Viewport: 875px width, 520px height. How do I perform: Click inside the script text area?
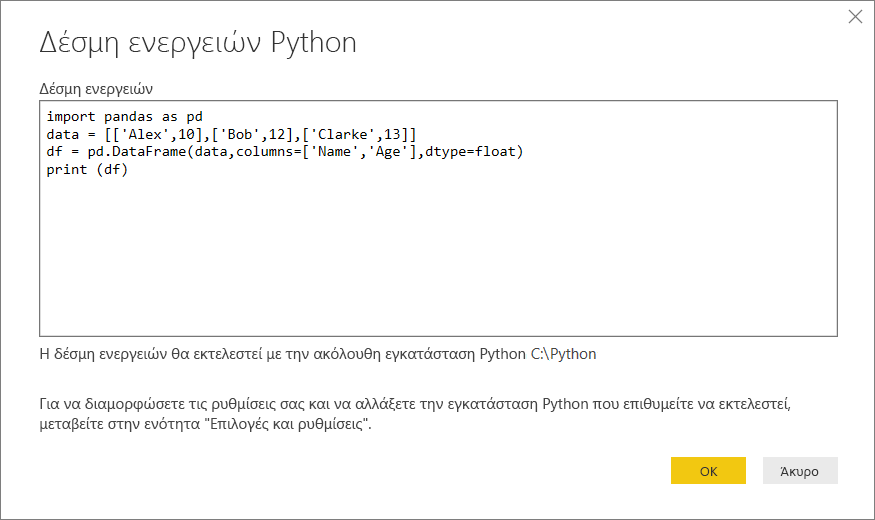pos(438,218)
